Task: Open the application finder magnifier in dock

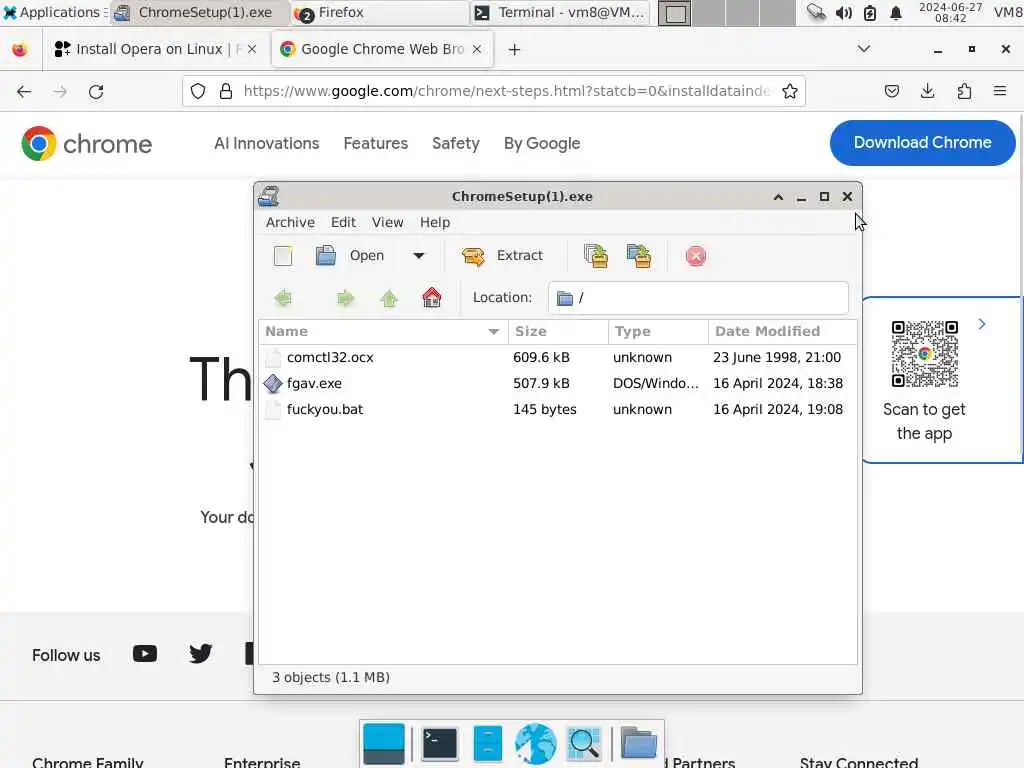Action: point(584,743)
